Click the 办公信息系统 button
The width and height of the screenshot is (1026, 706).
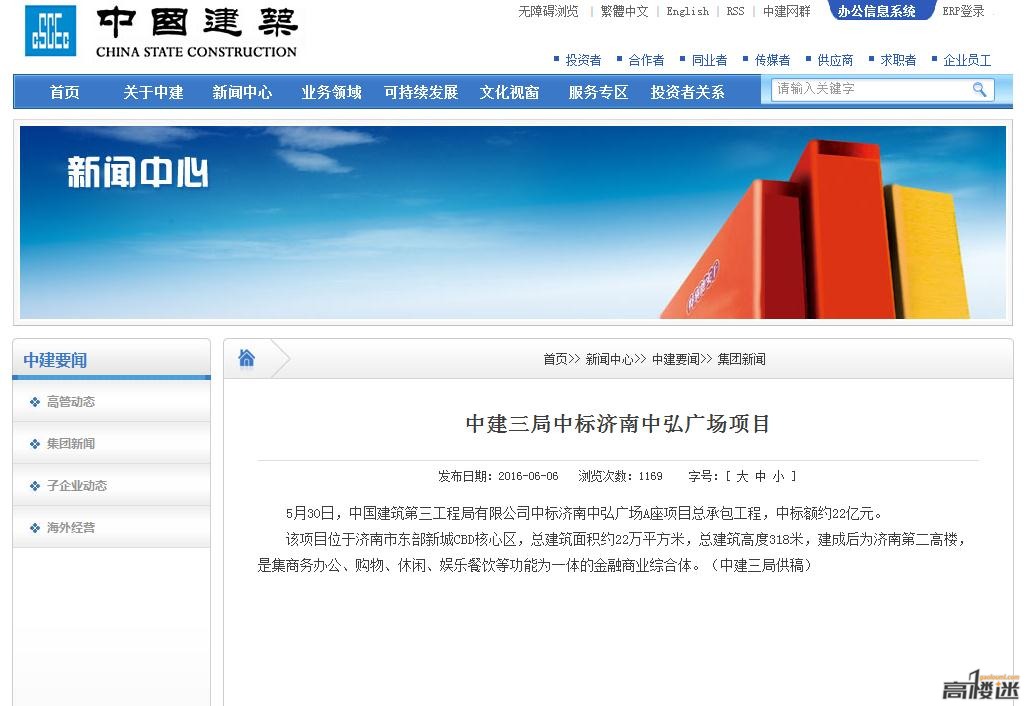(881, 10)
